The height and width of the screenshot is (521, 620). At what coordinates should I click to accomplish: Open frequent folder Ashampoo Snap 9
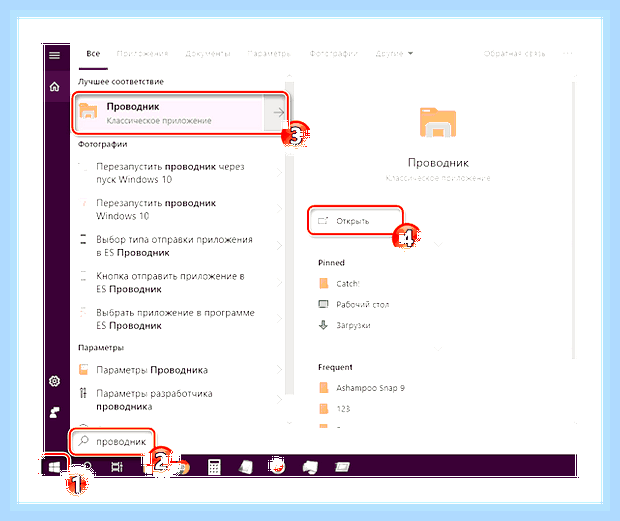370,388
